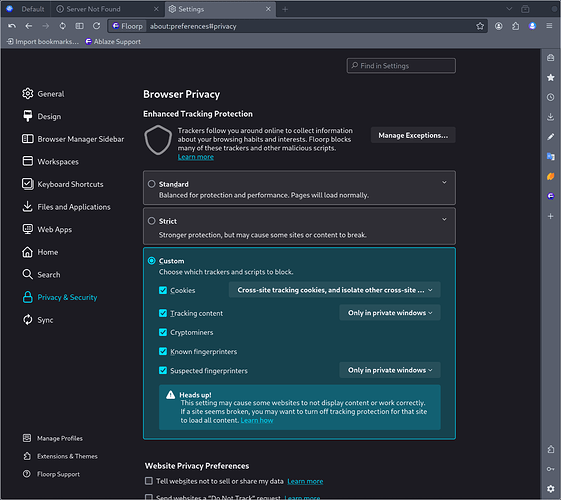Open the bookmarks star in the right sidebar
The height and width of the screenshot is (500, 561).
[x=550, y=77]
